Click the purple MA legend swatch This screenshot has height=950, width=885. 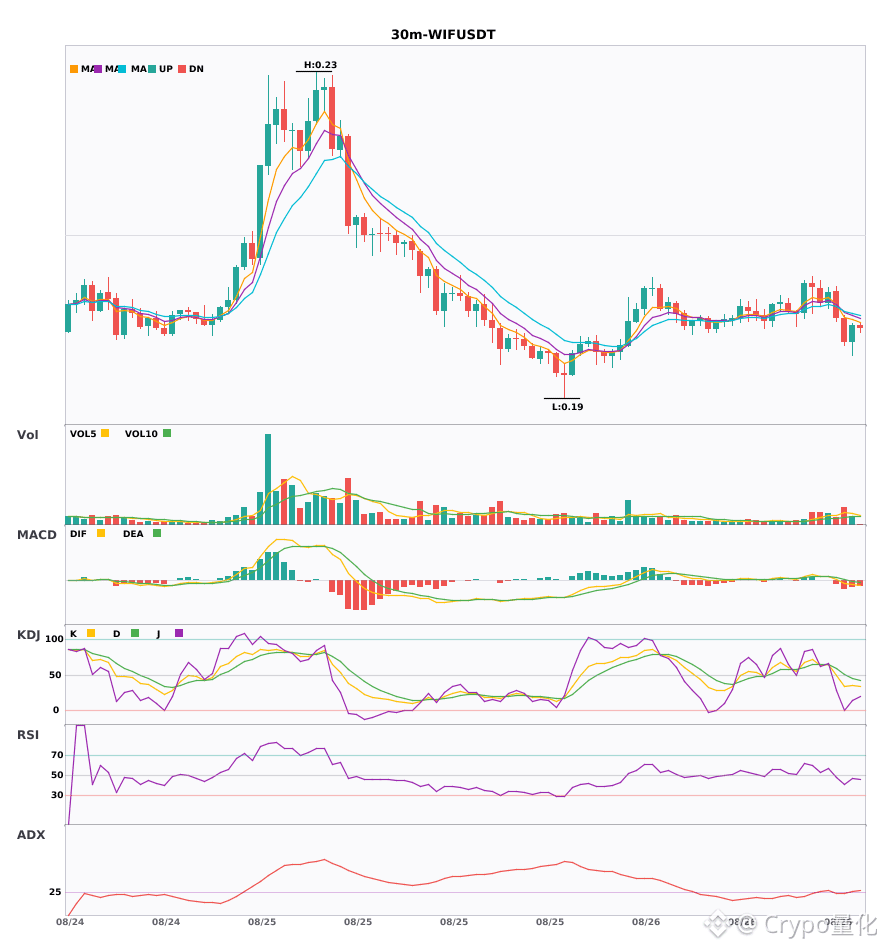pyautogui.click(x=98, y=69)
